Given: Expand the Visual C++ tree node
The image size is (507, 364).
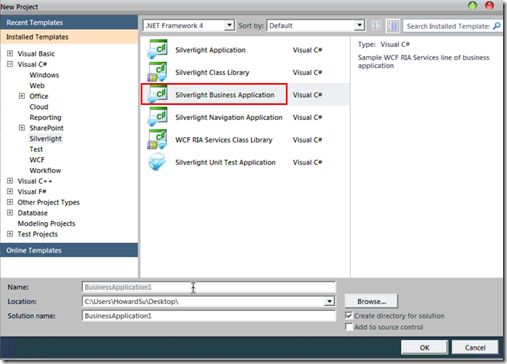Looking at the screenshot, I should (x=10, y=181).
